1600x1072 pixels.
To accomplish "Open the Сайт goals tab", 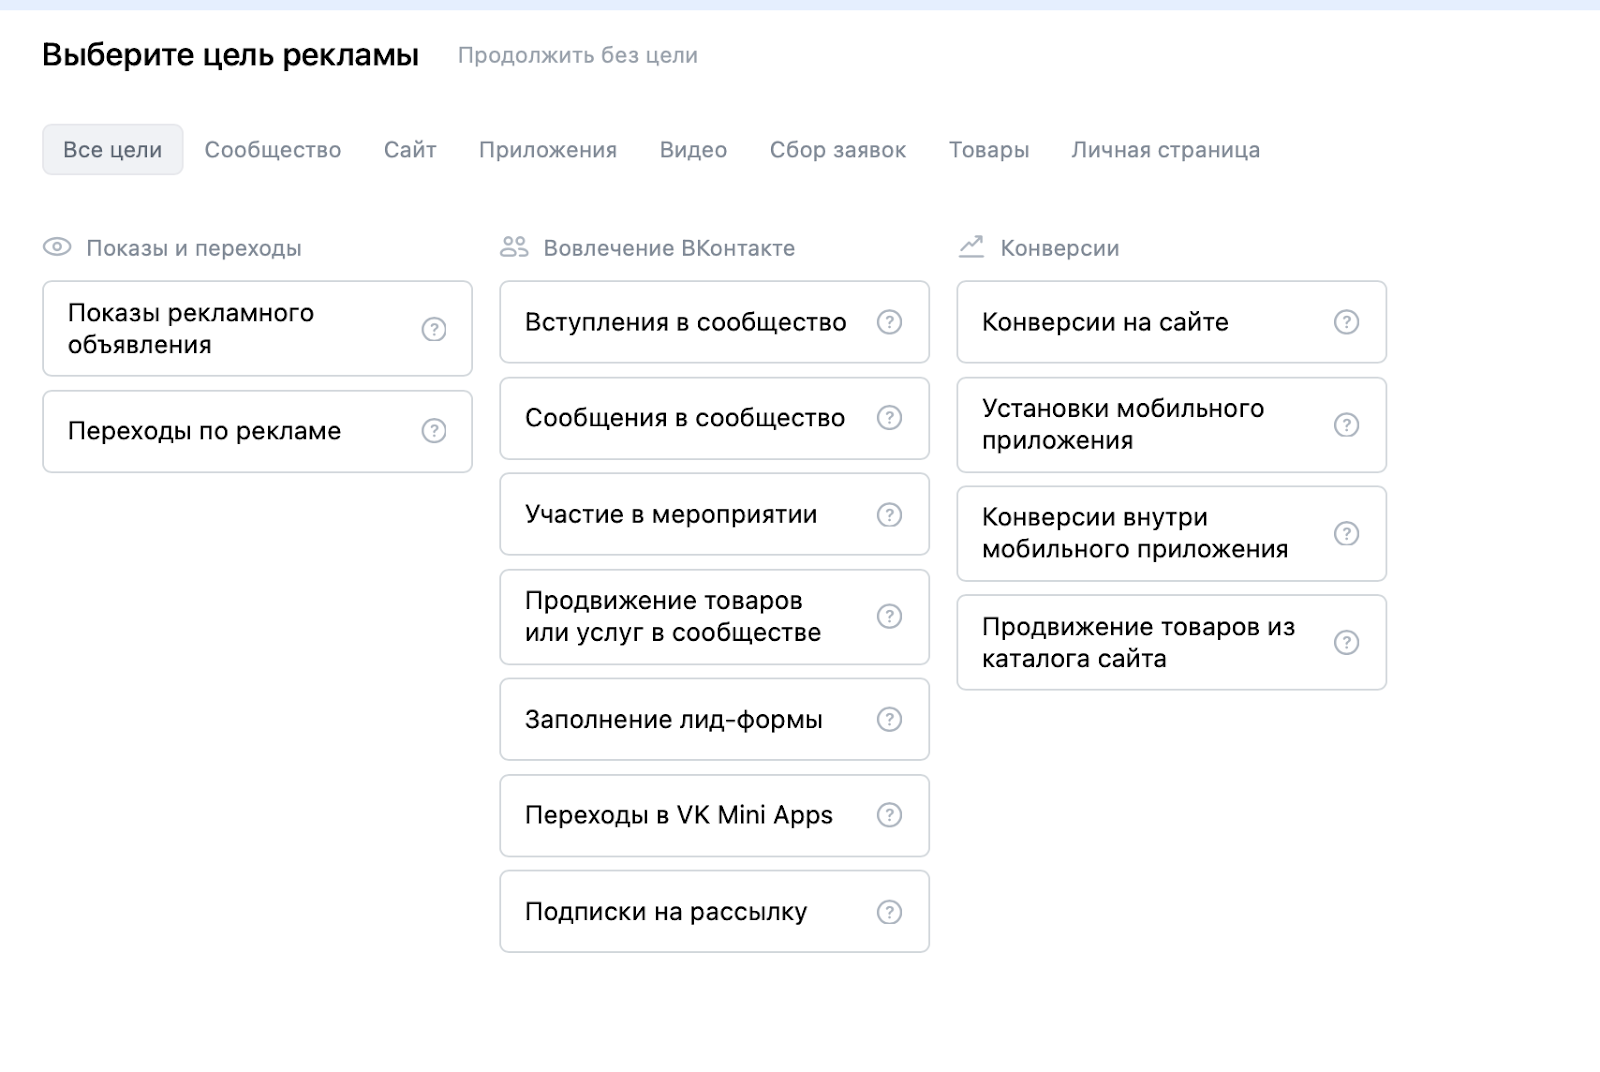I will tap(410, 150).
